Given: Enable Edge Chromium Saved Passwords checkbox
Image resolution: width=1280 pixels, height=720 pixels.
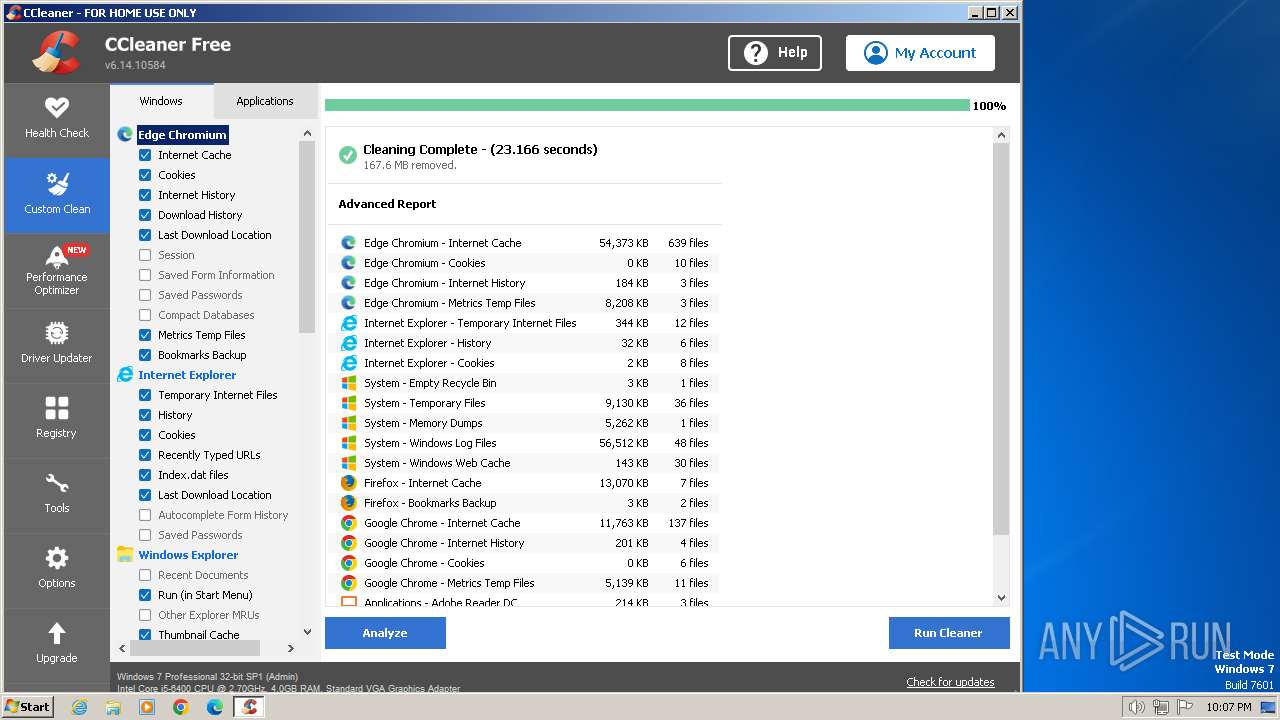Looking at the screenshot, I should tap(145, 295).
